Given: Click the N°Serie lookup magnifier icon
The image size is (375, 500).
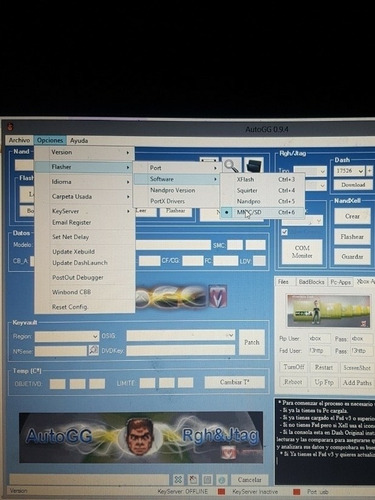Looking at the screenshot, I should coord(94,350).
